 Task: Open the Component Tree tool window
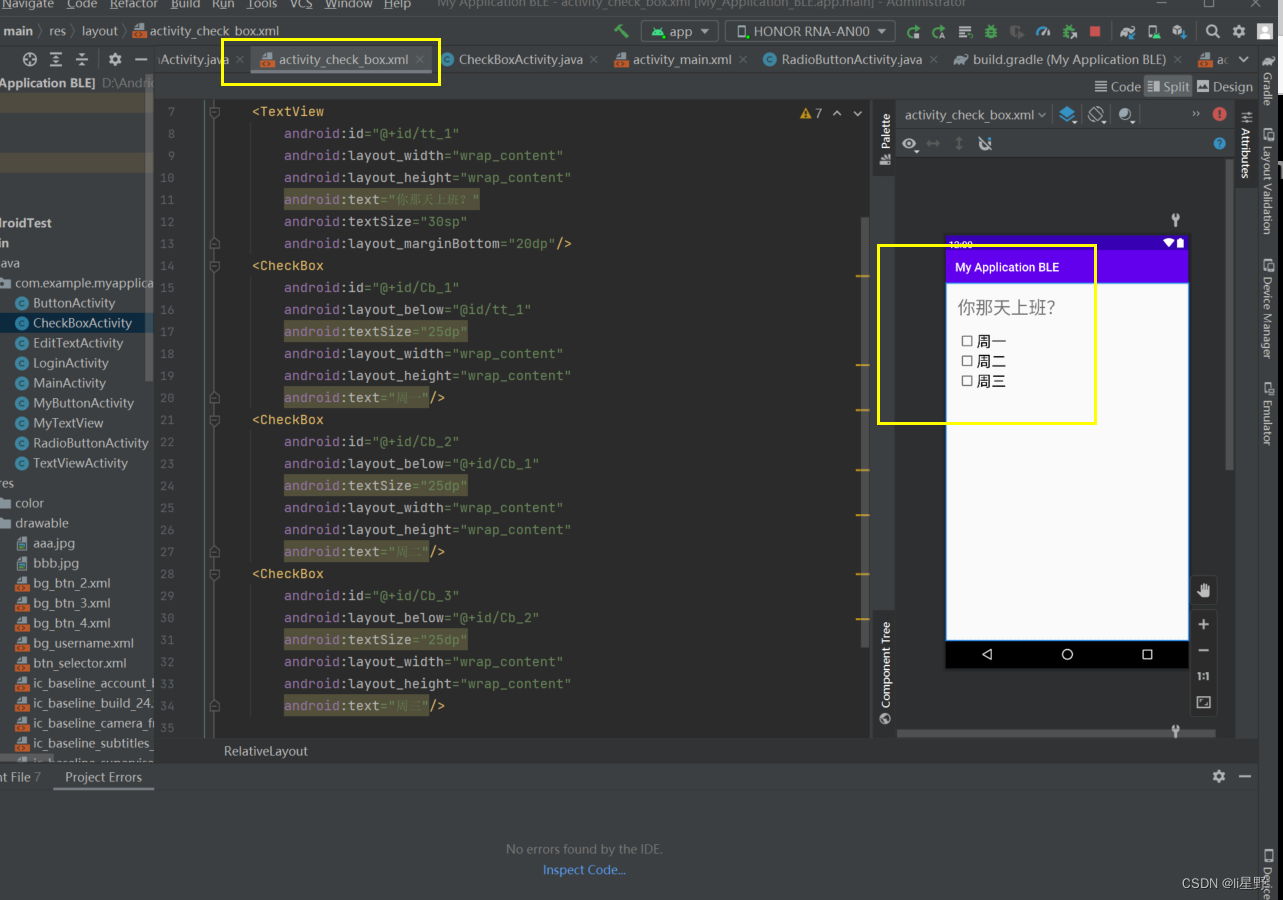tap(885, 673)
